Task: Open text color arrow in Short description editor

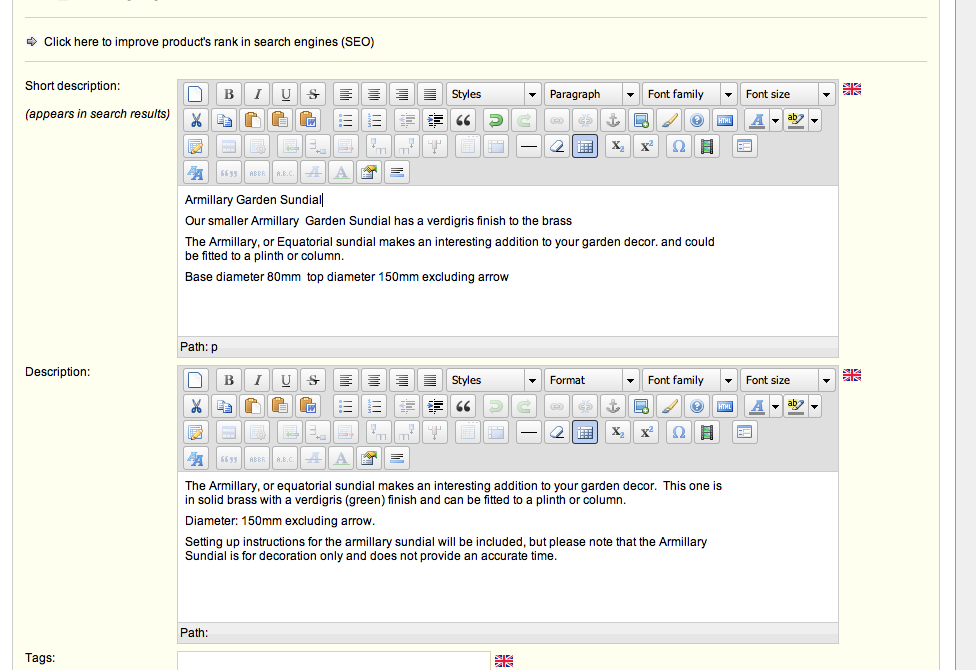Action: pyautogui.click(x=776, y=120)
